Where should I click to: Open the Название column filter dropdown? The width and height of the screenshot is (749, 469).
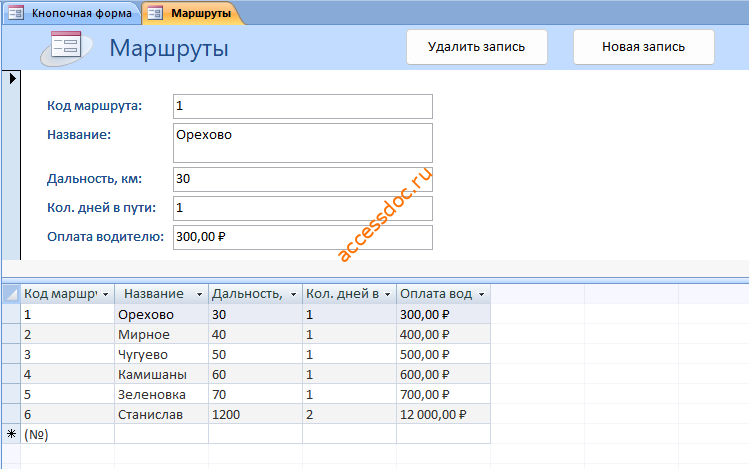click(199, 294)
